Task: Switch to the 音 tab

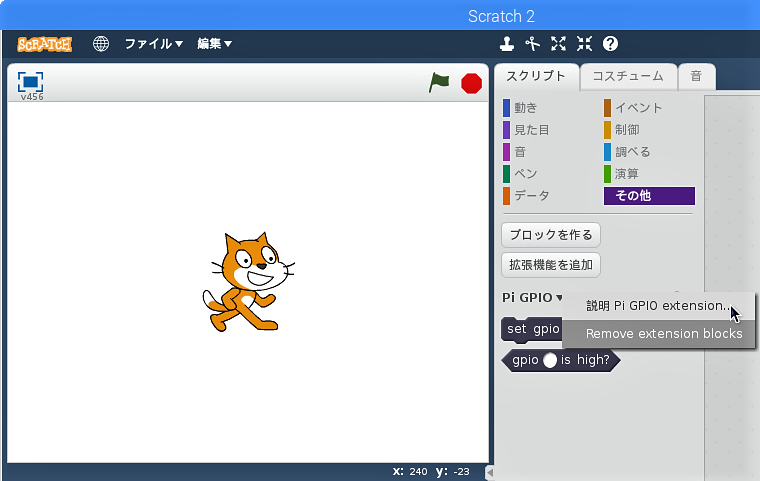Action: (x=697, y=76)
